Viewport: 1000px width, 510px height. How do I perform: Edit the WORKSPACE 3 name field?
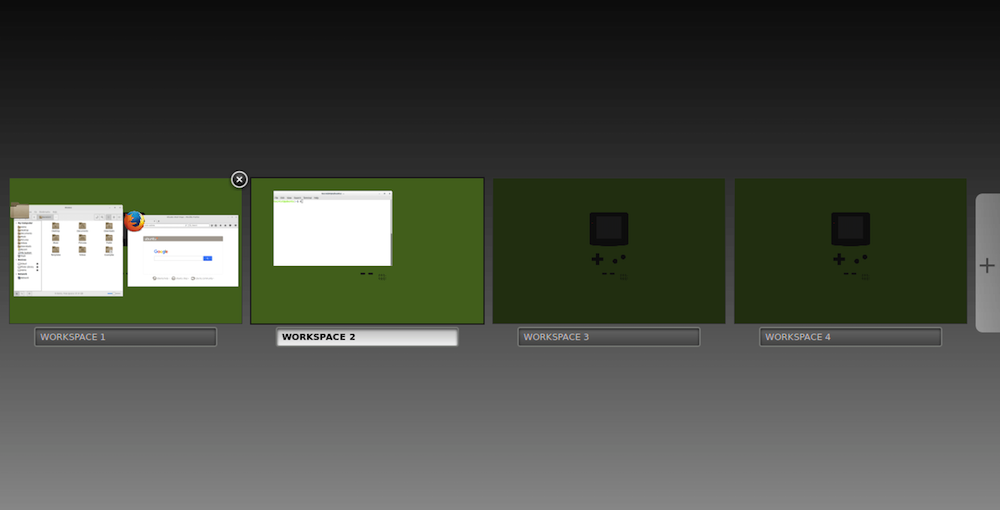pos(608,337)
